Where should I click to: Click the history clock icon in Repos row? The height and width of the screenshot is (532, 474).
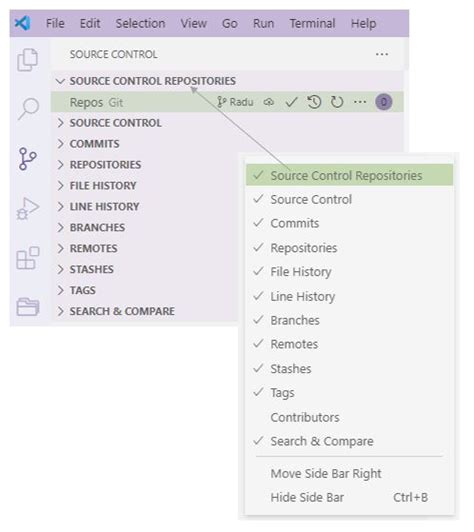click(x=314, y=102)
